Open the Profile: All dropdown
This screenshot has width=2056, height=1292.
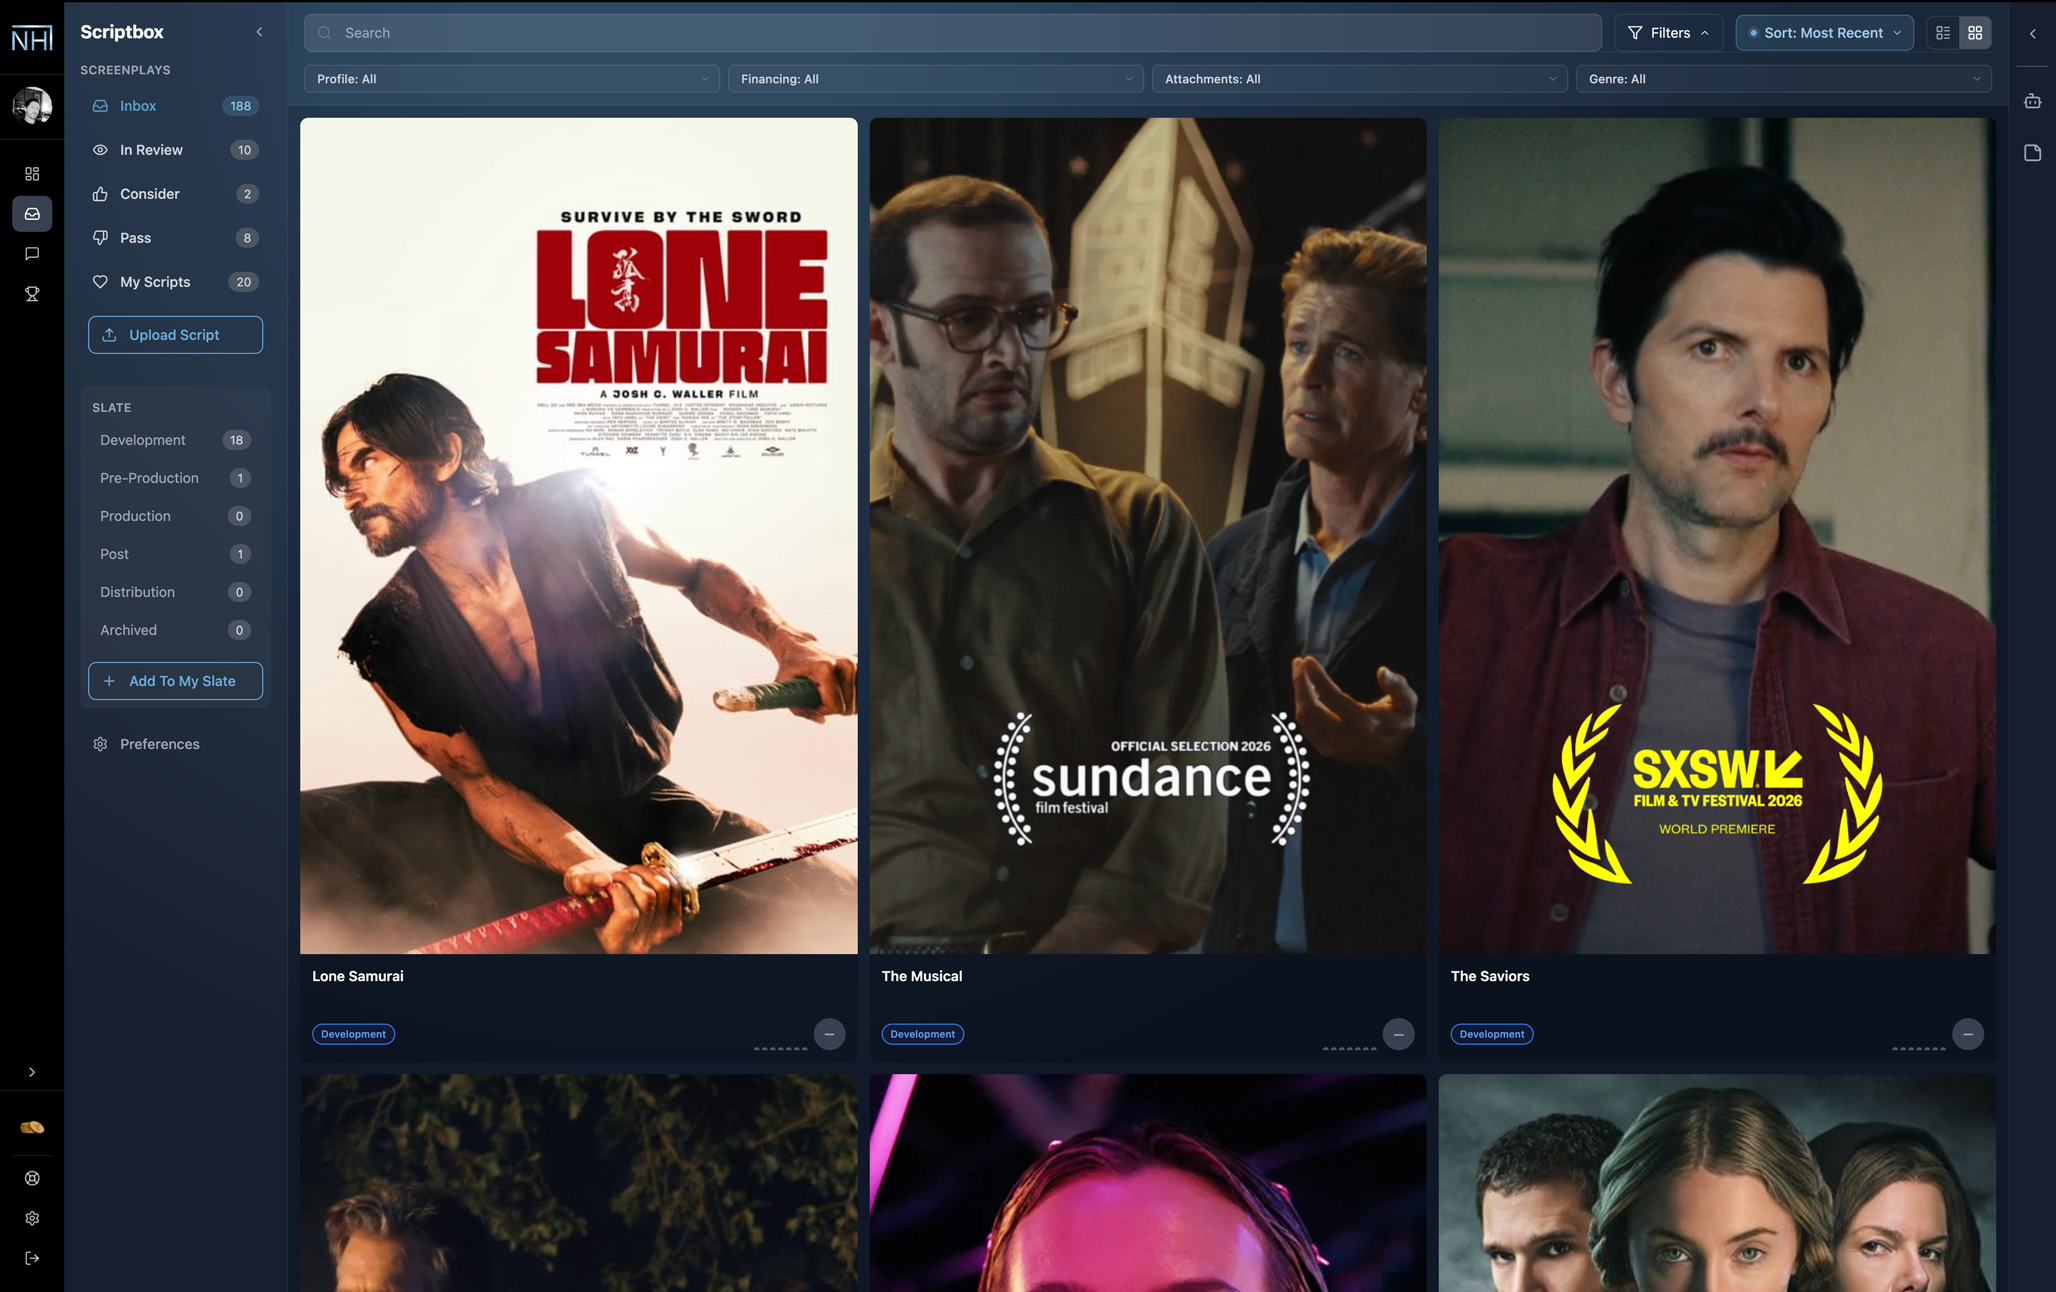click(x=512, y=79)
